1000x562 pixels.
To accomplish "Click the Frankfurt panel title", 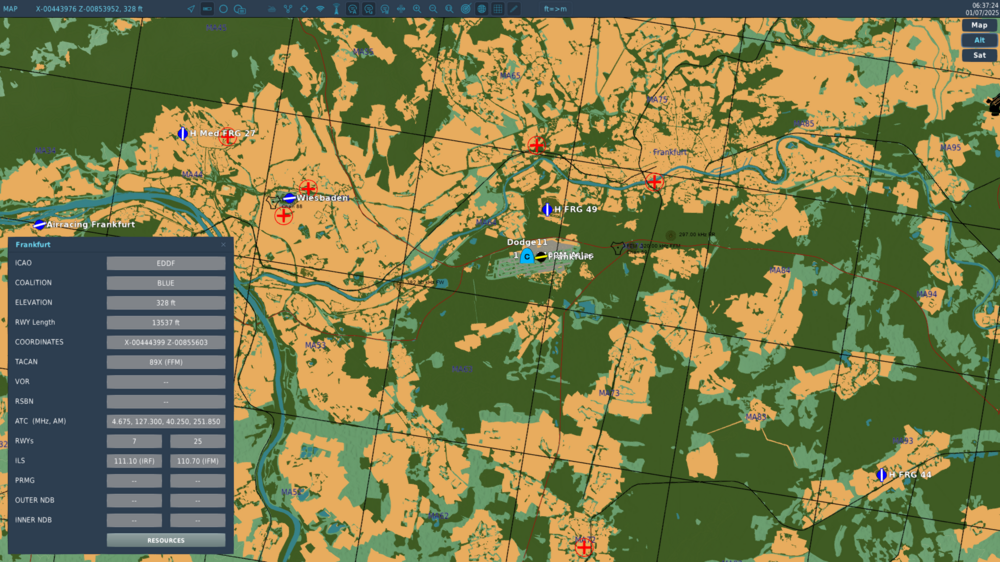I will click(x=33, y=244).
